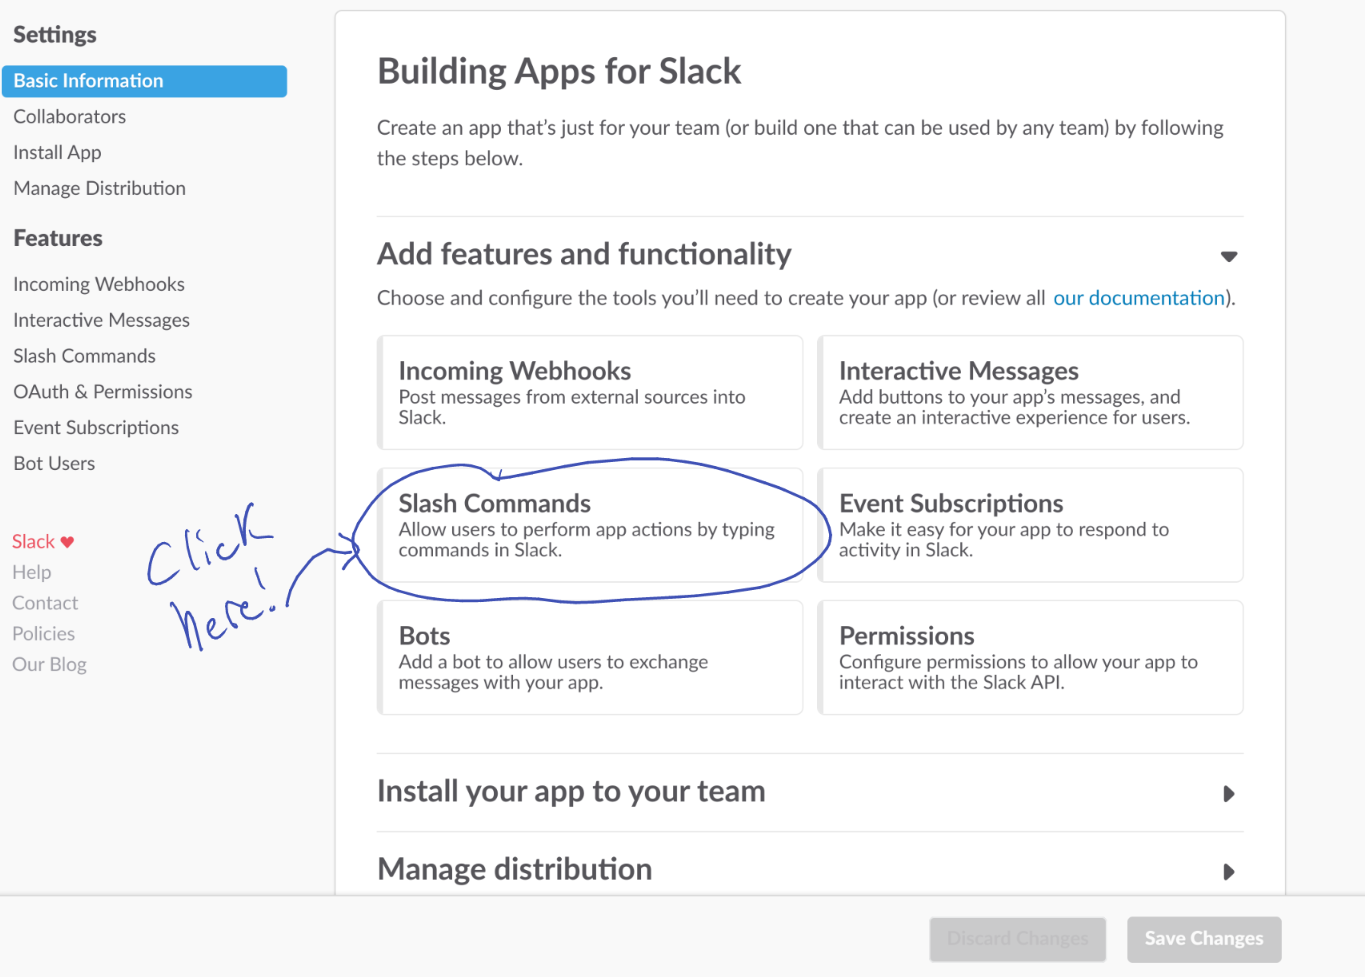Click the Save Changes button
Viewport: 1365px width, 977px height.
coord(1204,939)
